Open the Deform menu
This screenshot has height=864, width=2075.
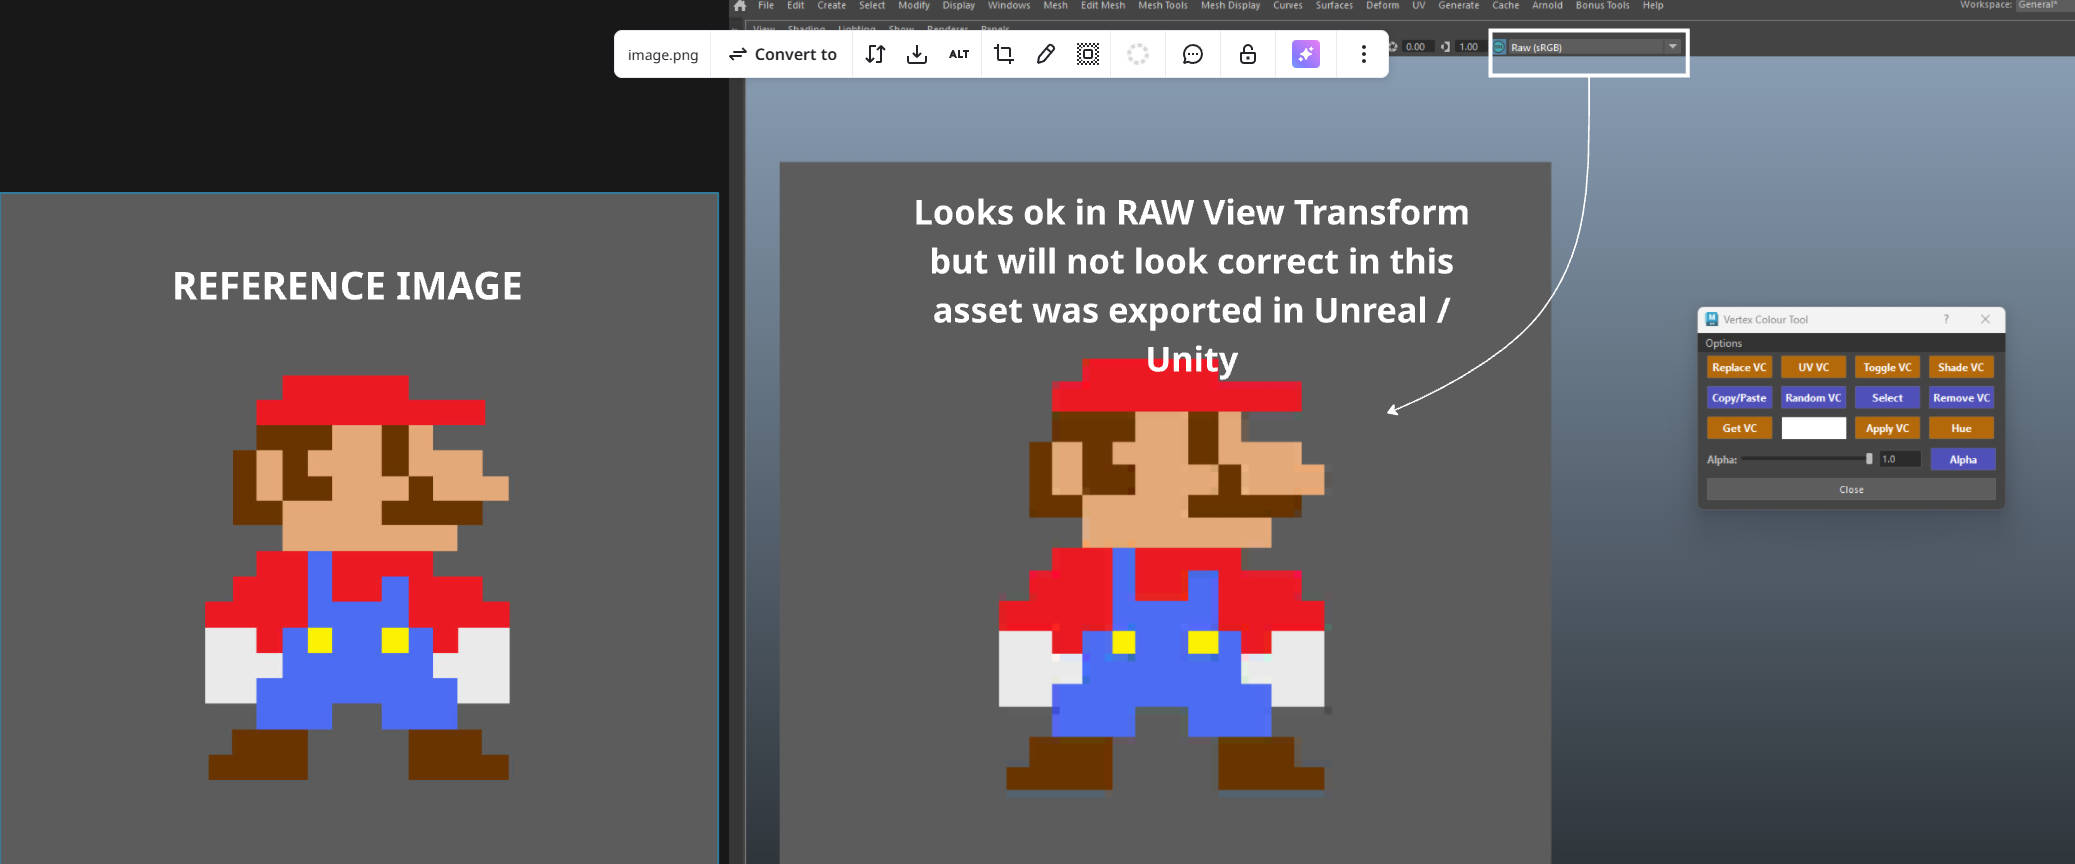1383,5
